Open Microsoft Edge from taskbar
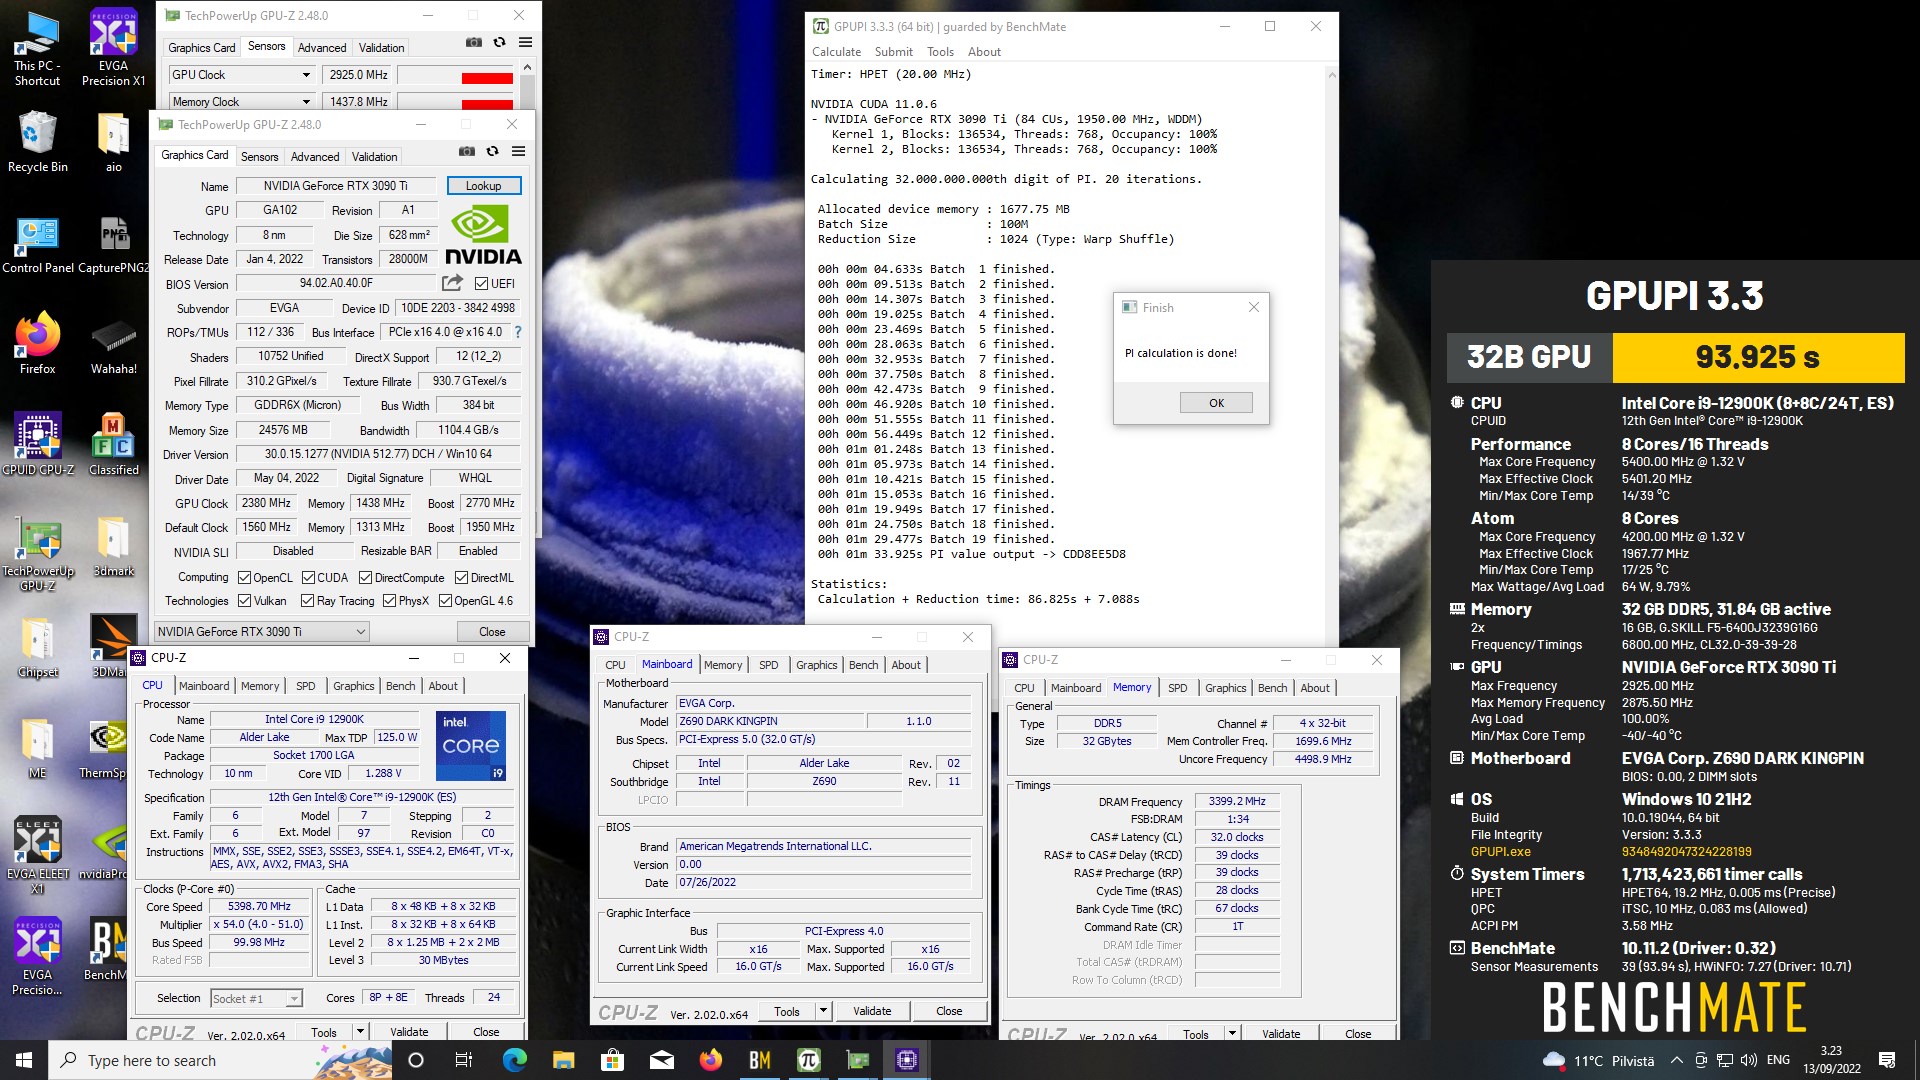Viewport: 1920px width, 1080px height. coord(515,1060)
